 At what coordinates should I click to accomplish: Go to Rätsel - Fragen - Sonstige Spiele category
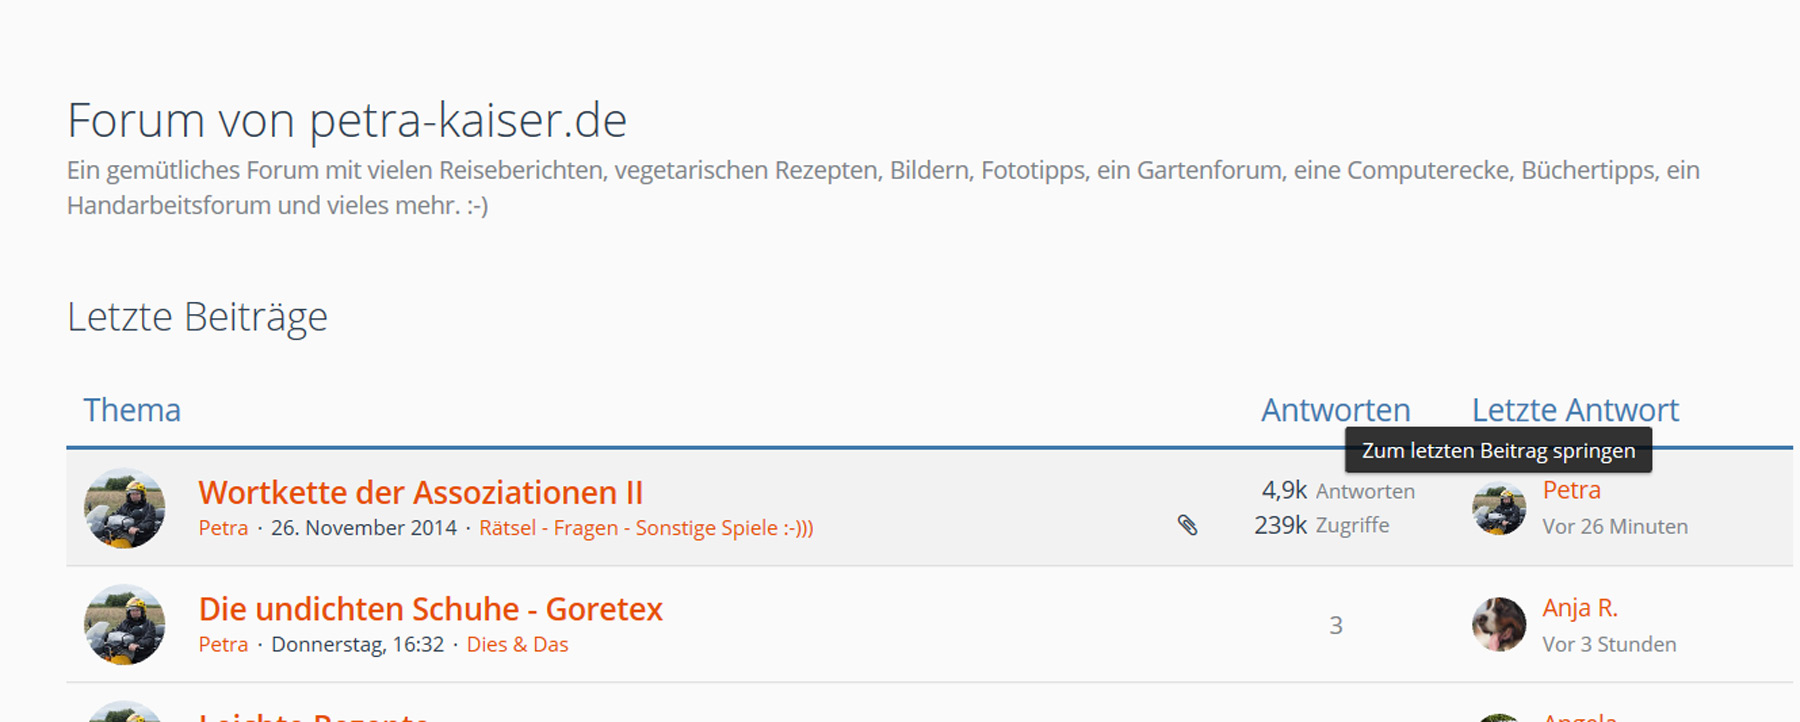646,528
